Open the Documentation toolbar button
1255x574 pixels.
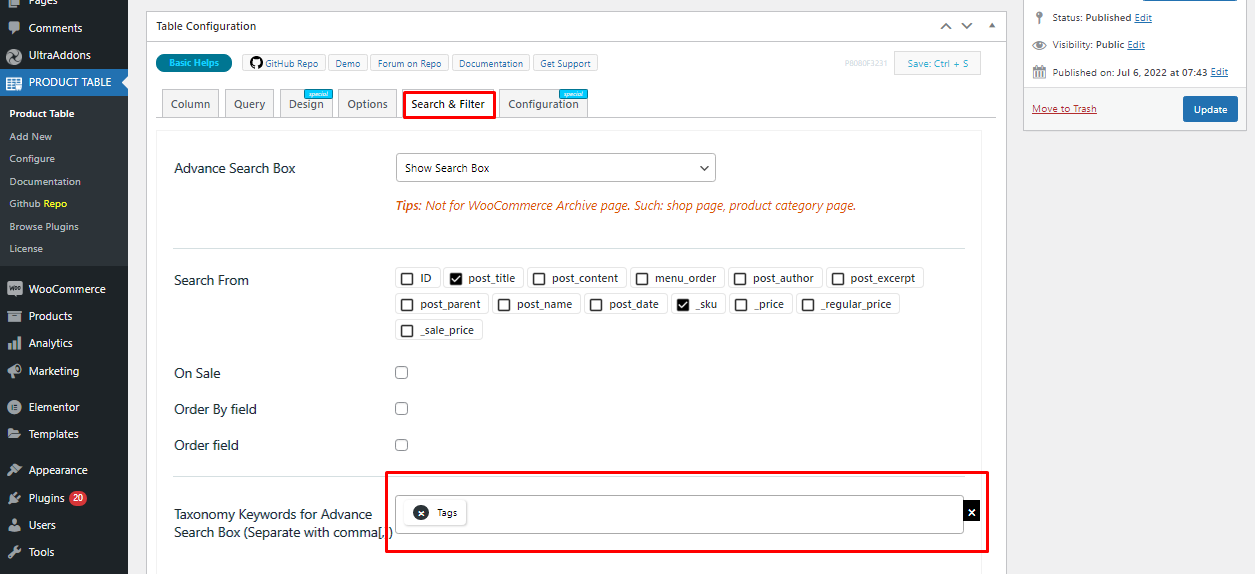click(x=491, y=63)
